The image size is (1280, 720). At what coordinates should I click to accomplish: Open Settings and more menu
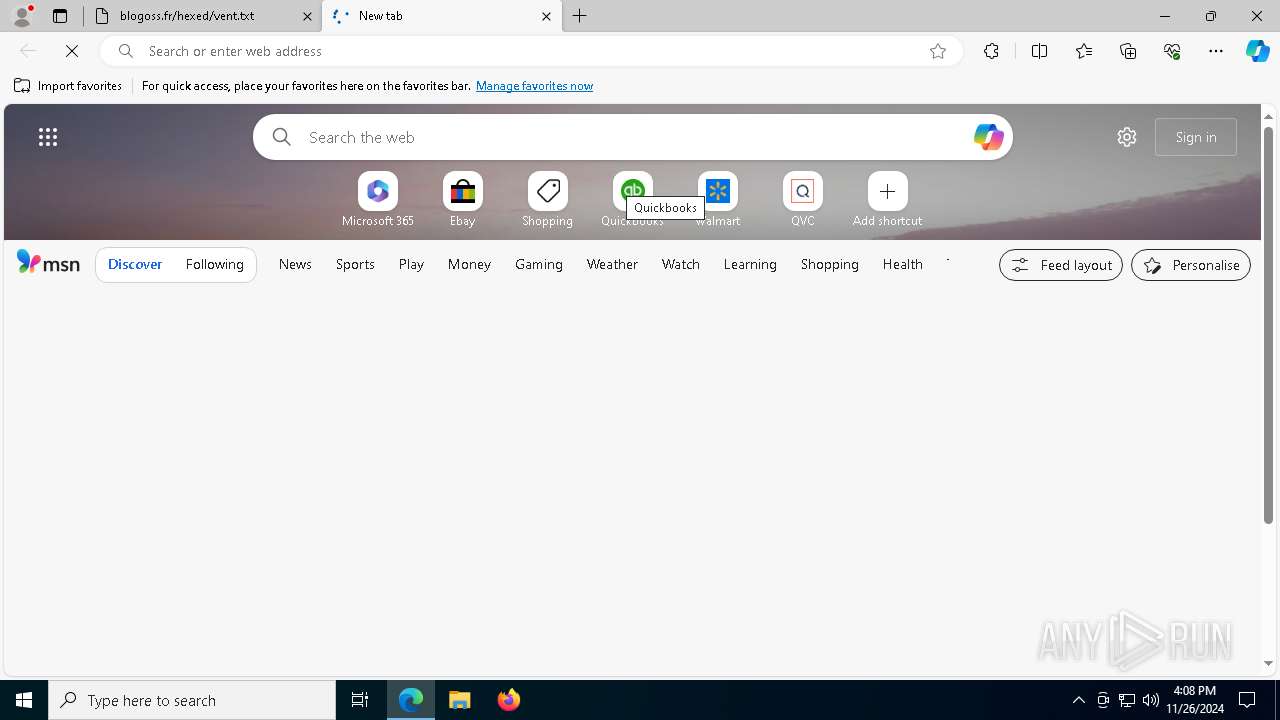tap(1216, 51)
